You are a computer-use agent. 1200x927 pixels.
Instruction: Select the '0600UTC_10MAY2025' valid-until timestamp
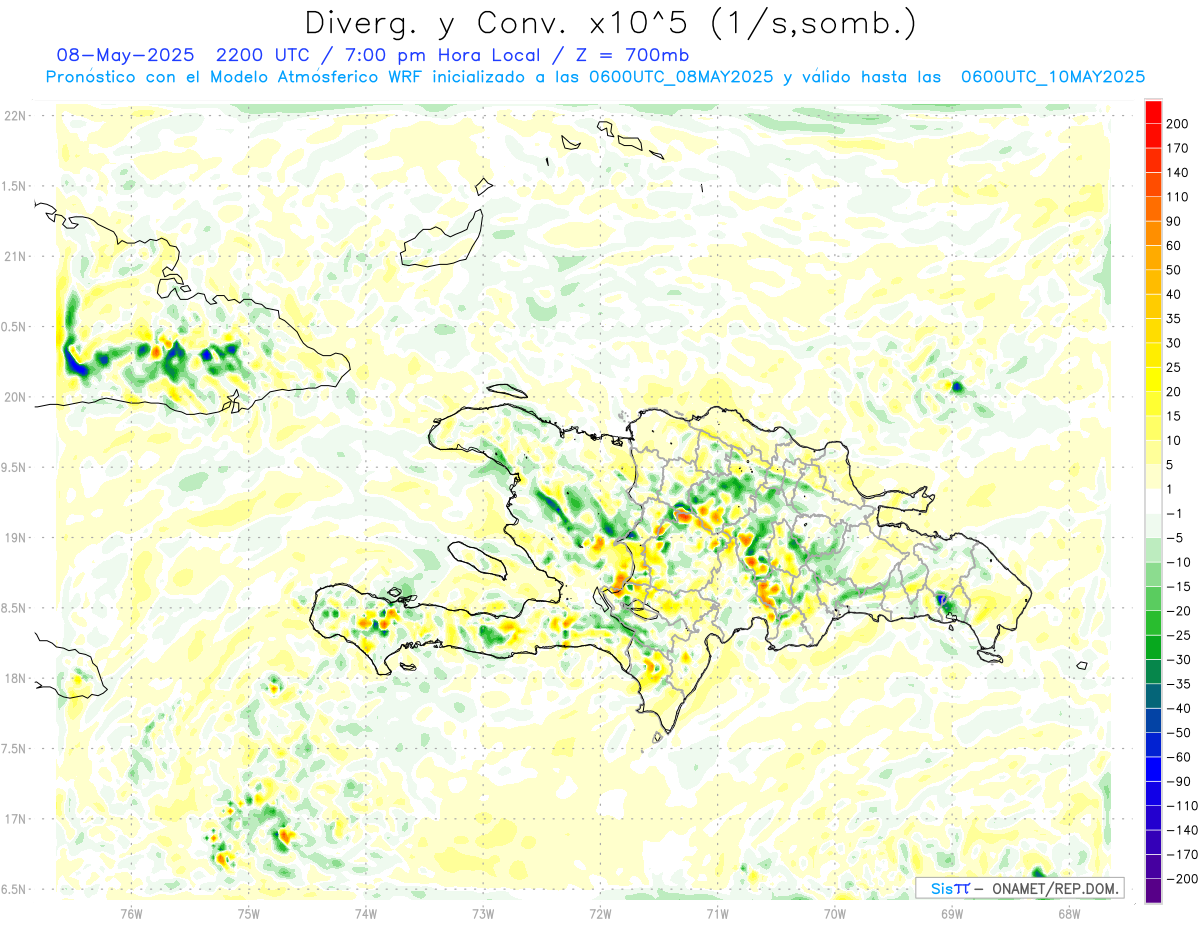pos(1052,76)
